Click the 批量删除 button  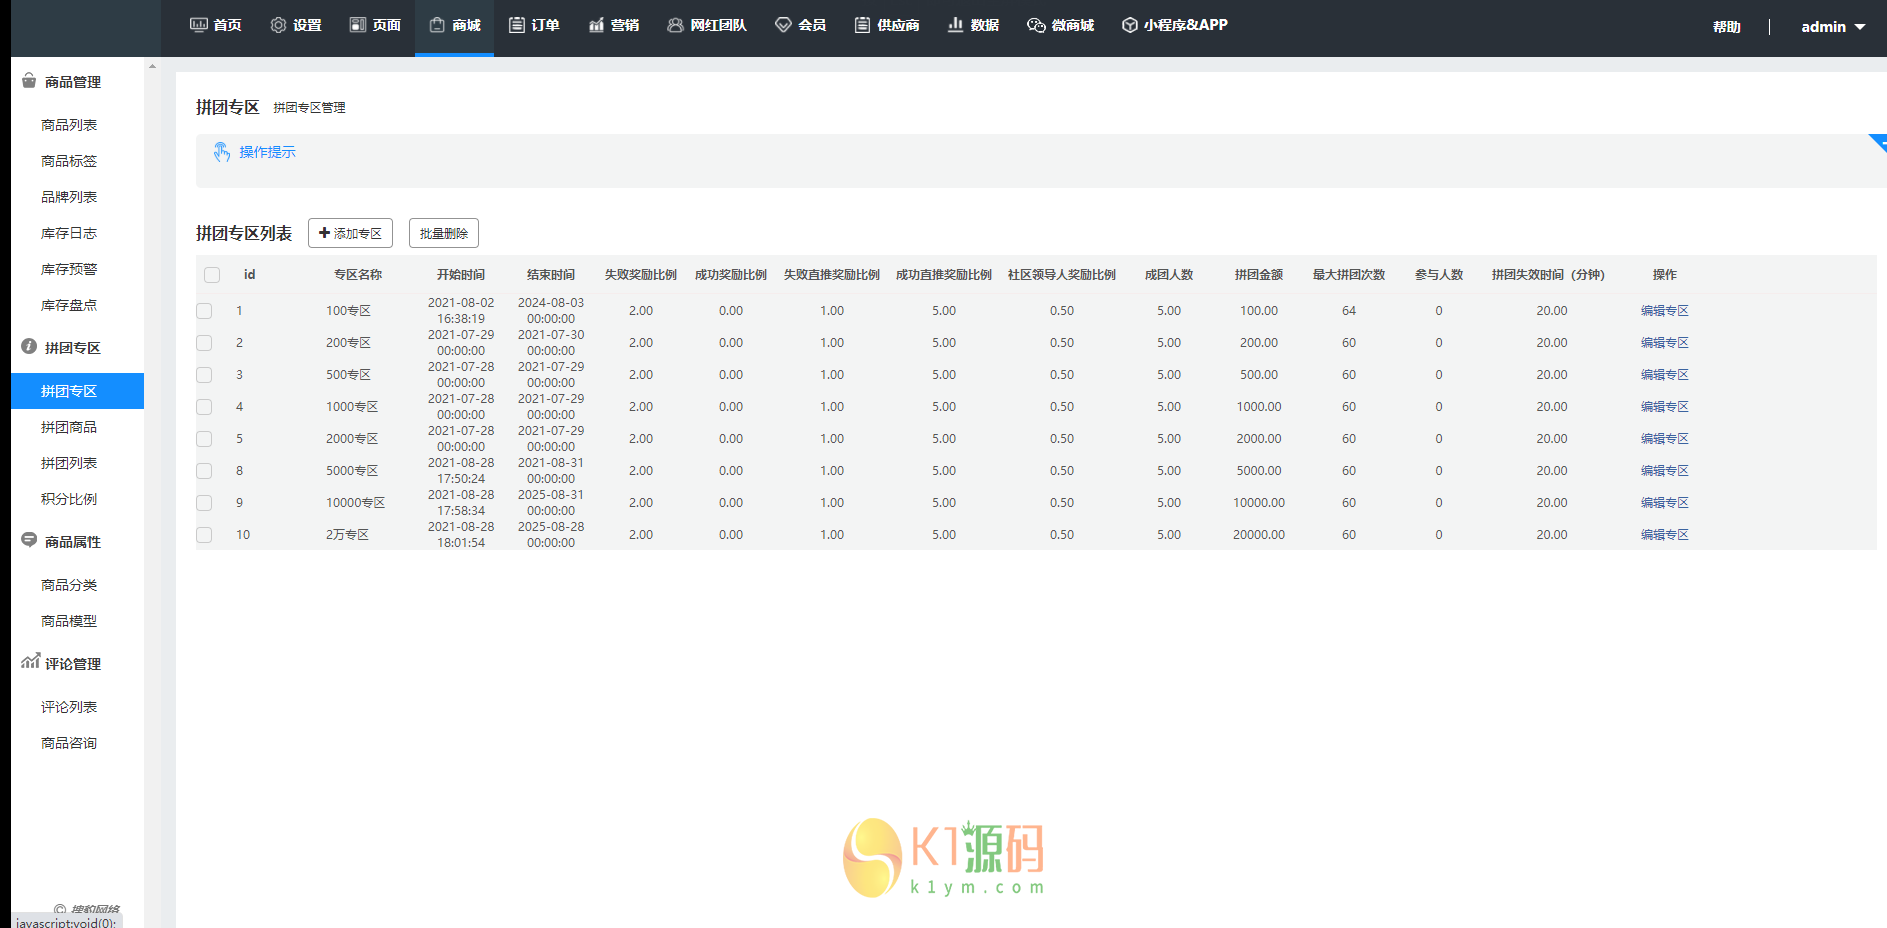pyautogui.click(x=443, y=233)
